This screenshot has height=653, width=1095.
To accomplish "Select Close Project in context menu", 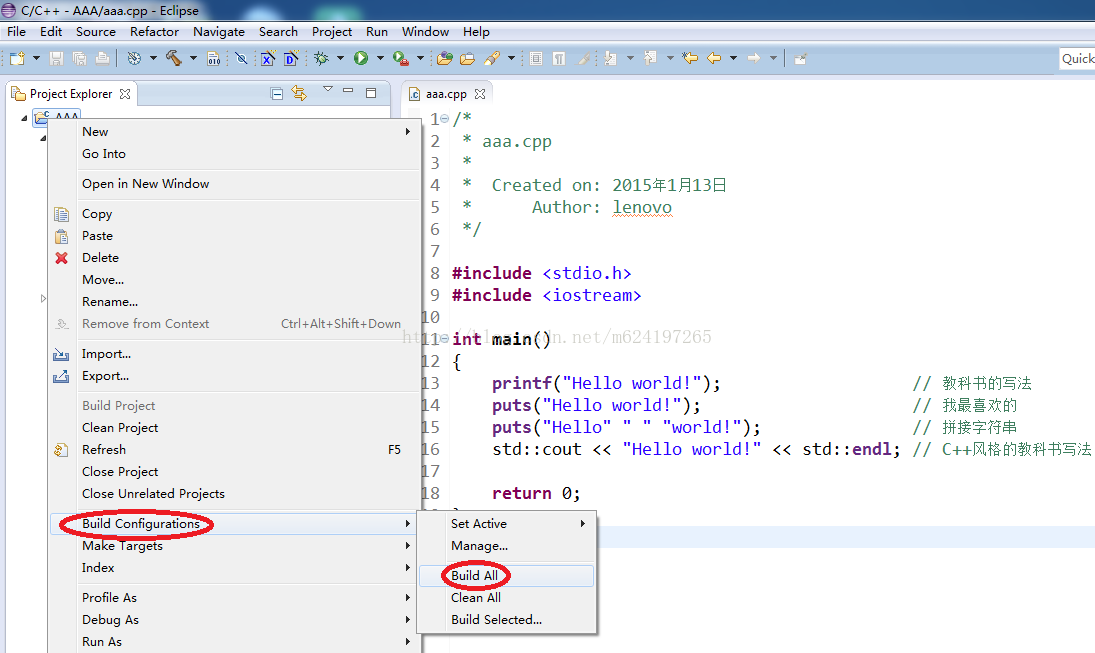I will (235, 472).
